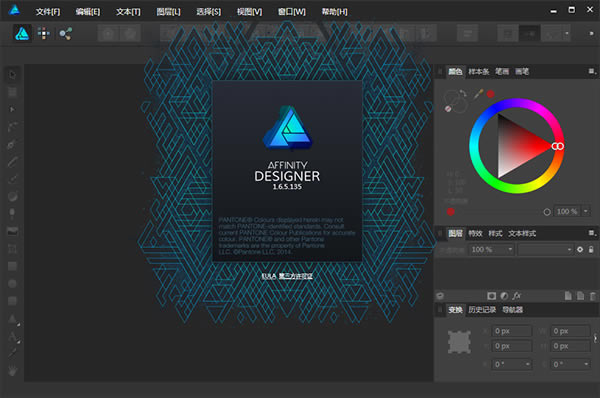Viewport: 600px width, 398px height.
Task: Toggle stroke/fill colour selector circles
Action: tap(455, 101)
